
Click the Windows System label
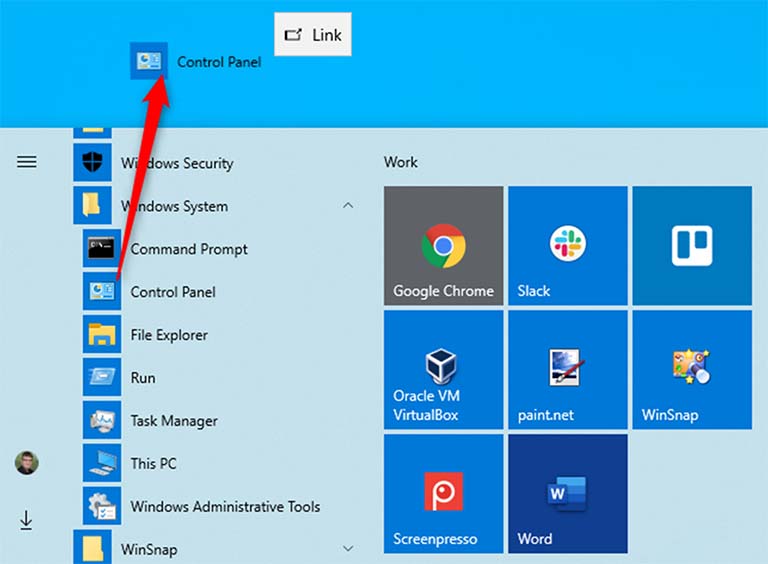pos(175,206)
